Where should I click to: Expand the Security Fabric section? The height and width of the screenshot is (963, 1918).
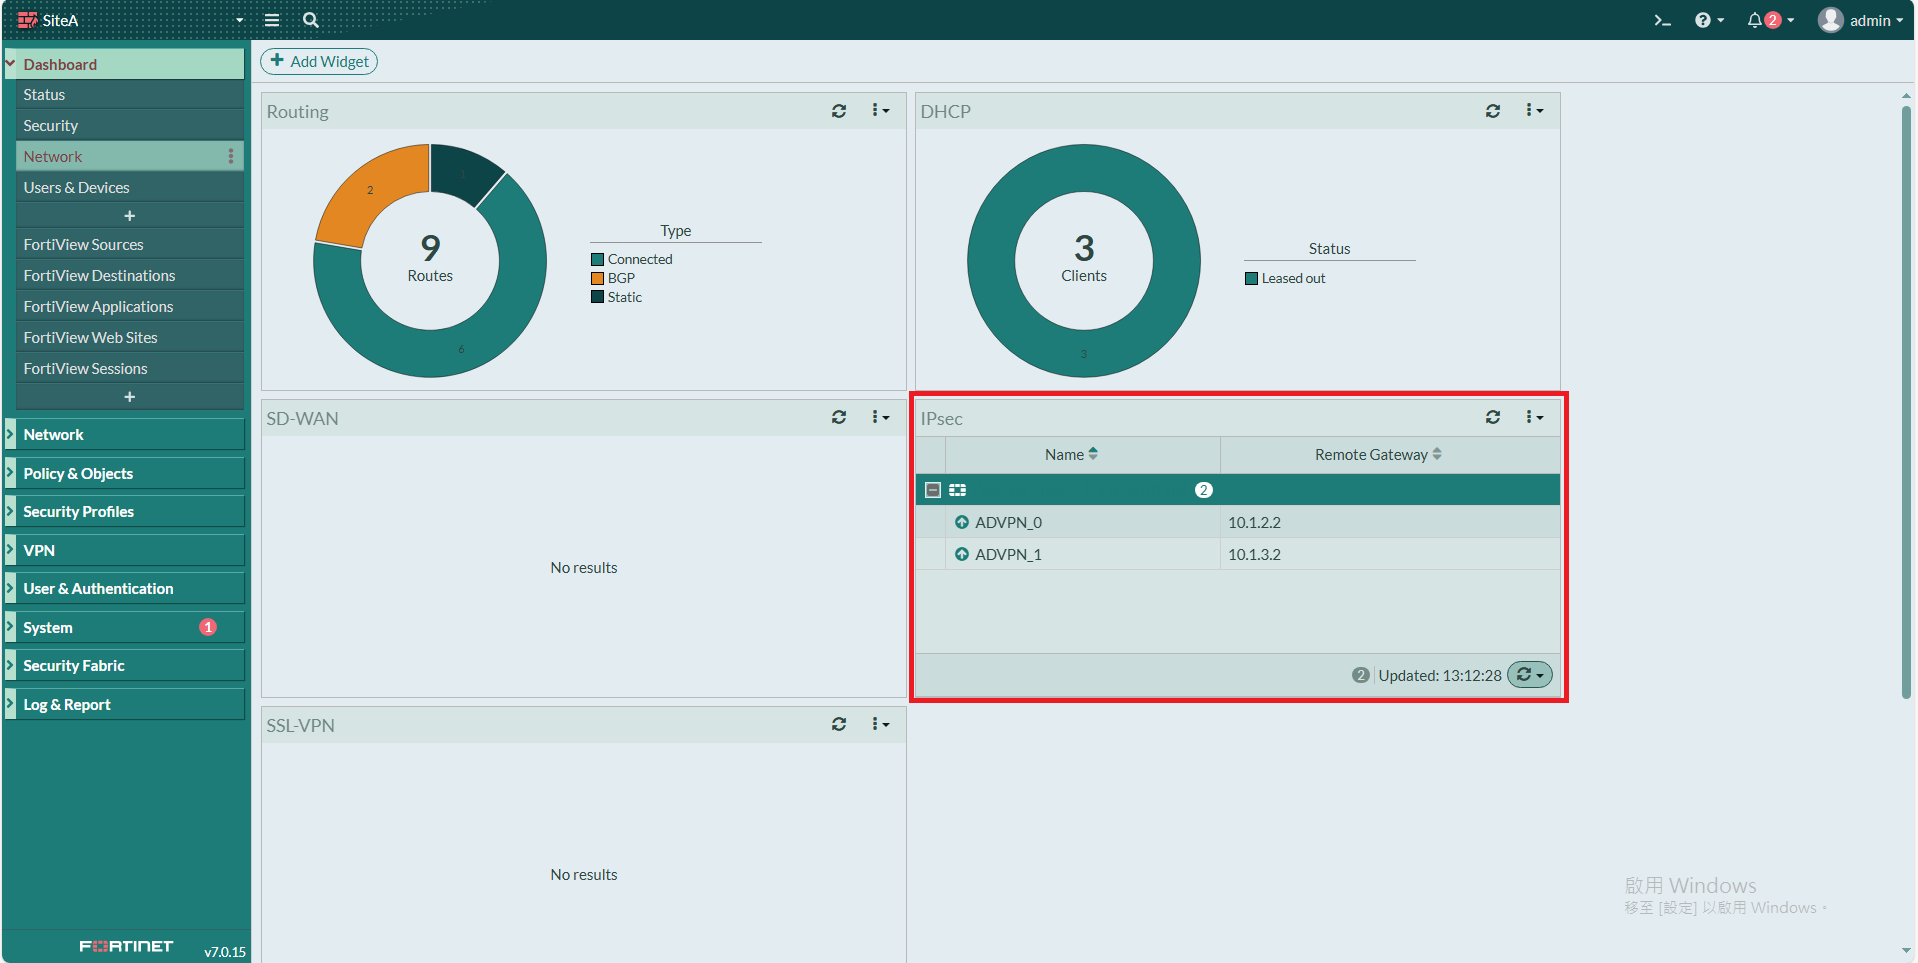[125, 666]
